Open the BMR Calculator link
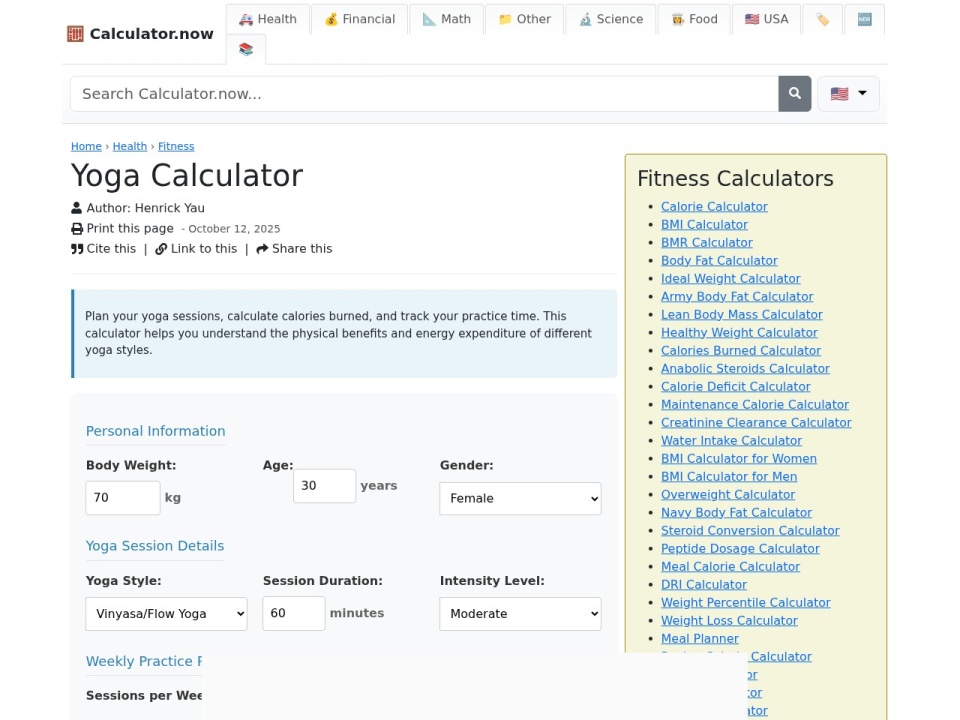Screen dimensions: 960x720 coord(707,242)
